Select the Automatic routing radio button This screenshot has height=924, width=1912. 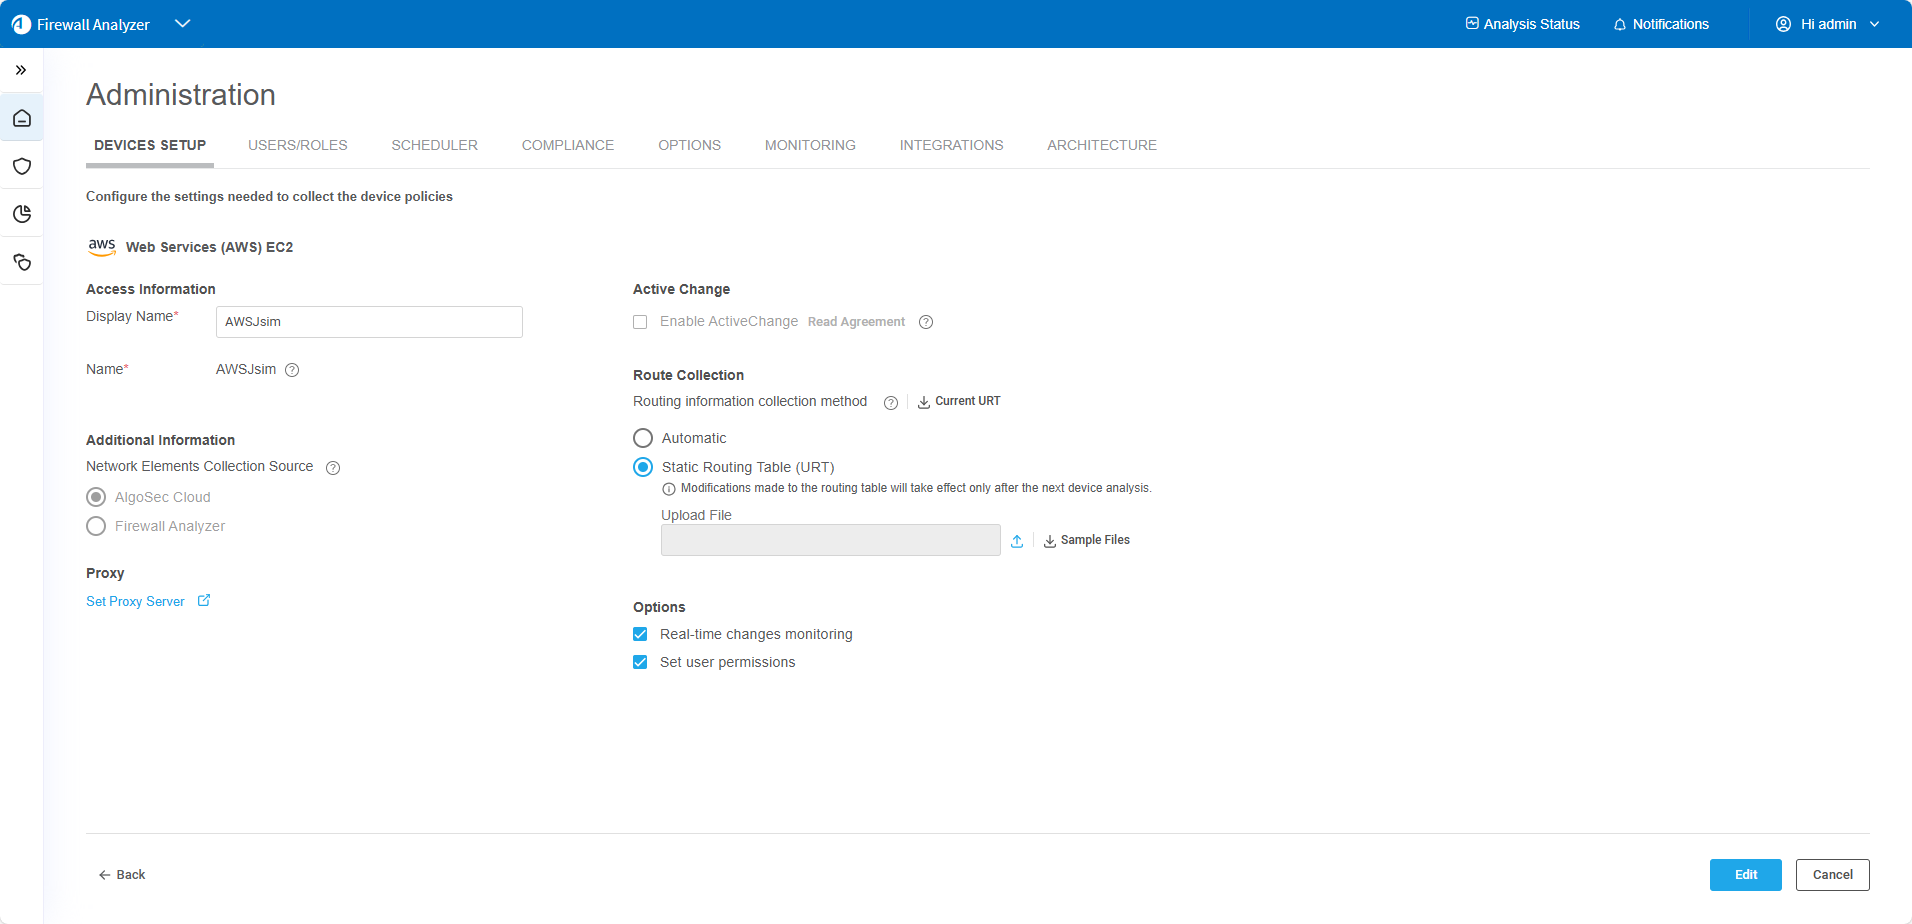(x=643, y=438)
